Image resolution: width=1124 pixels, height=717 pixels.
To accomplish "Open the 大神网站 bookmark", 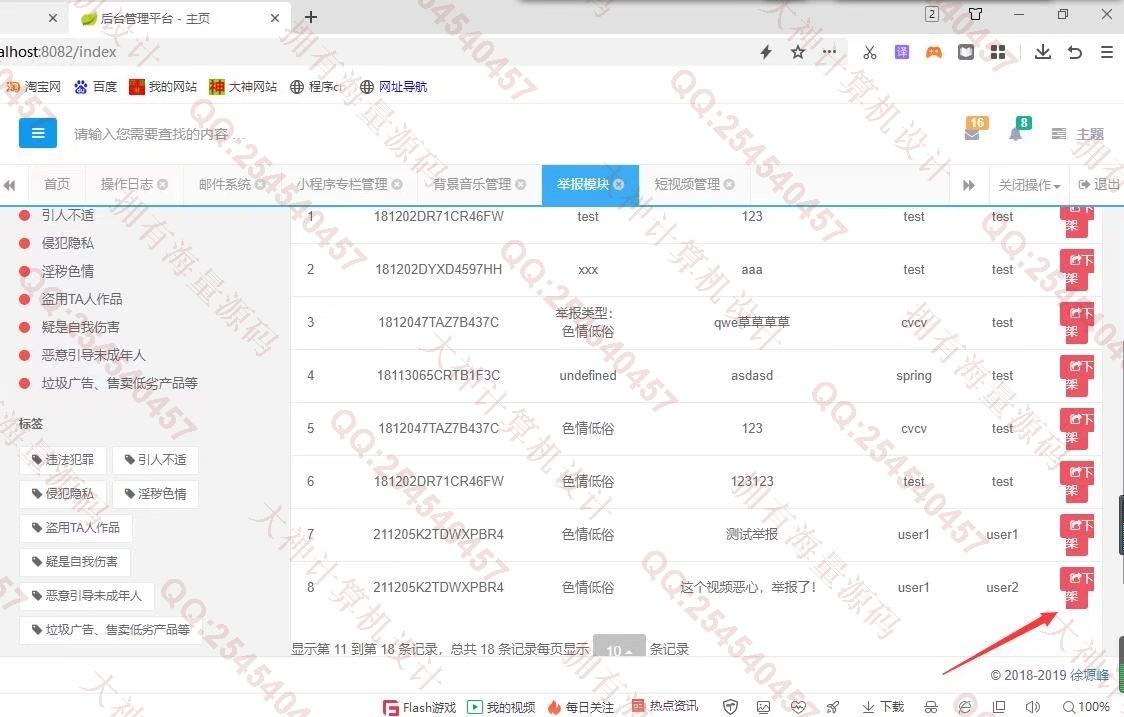I will coord(243,87).
